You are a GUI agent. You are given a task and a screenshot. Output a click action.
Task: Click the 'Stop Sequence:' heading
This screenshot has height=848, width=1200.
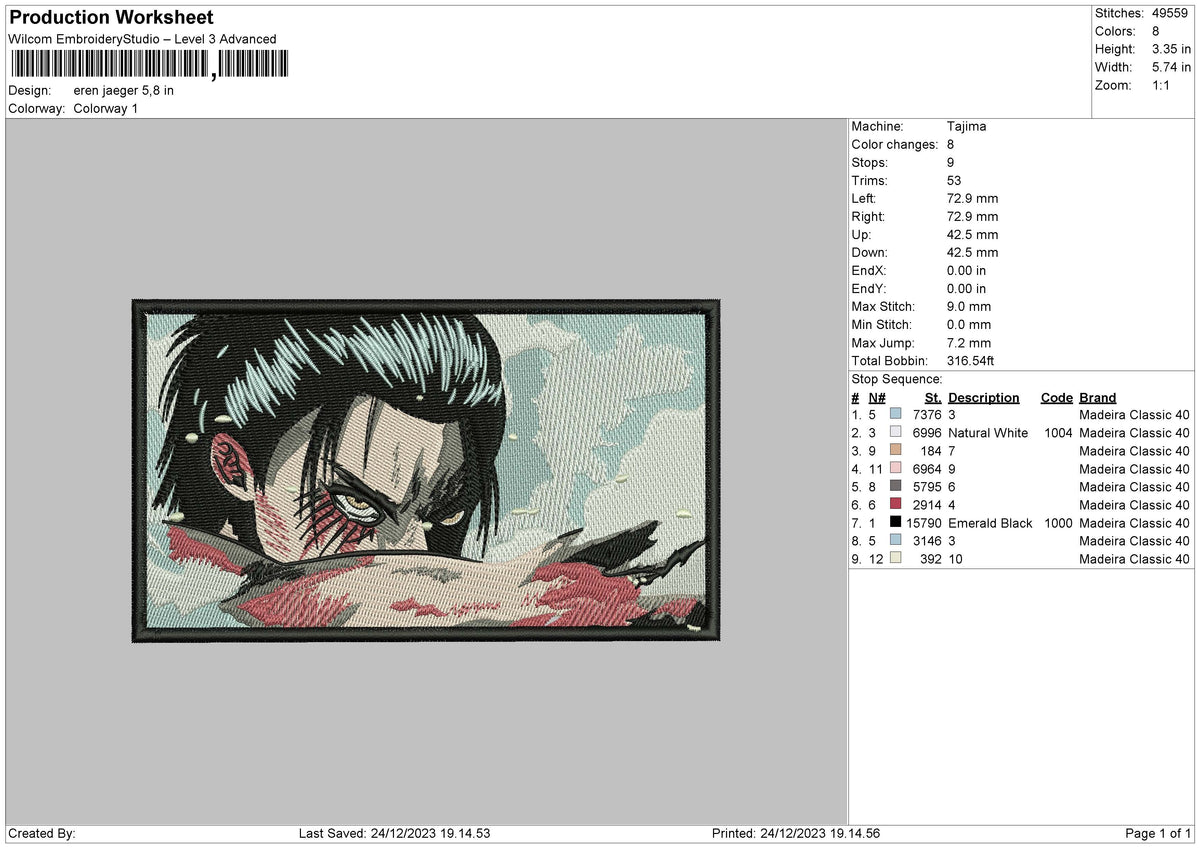897,379
